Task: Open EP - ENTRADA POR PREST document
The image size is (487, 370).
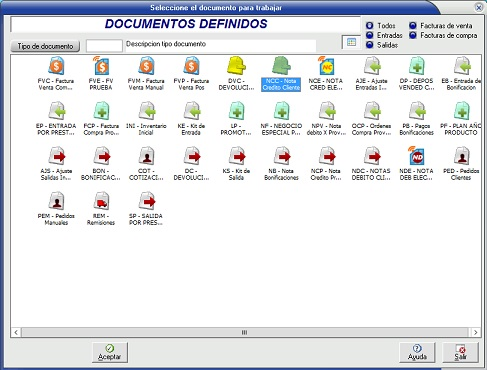Action: 56,111
